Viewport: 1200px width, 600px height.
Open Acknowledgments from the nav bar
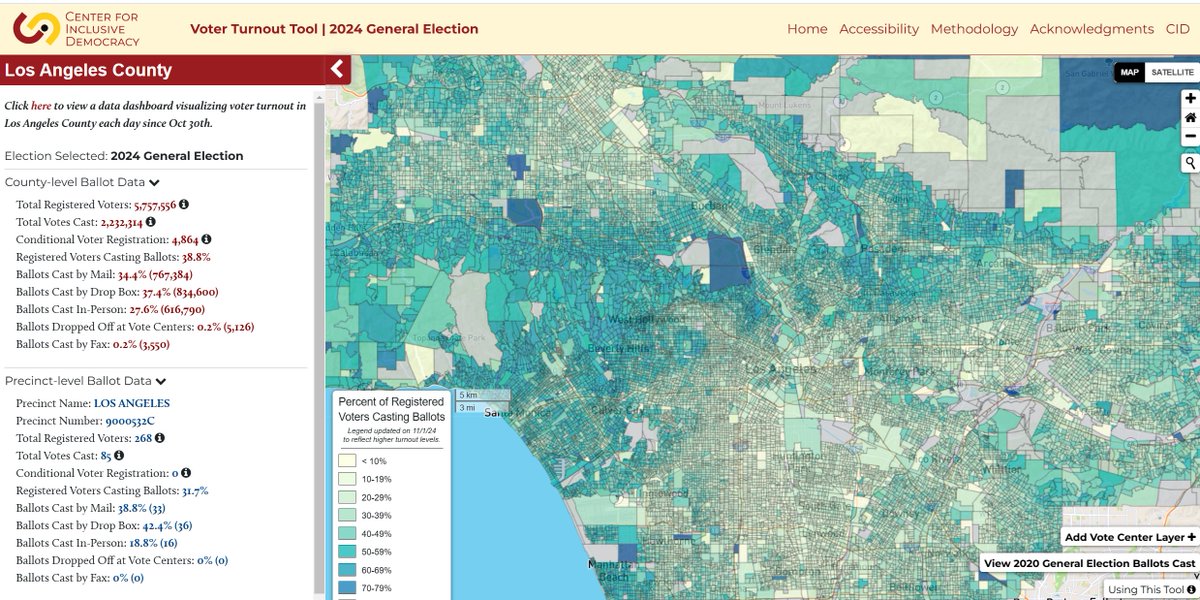[1092, 29]
